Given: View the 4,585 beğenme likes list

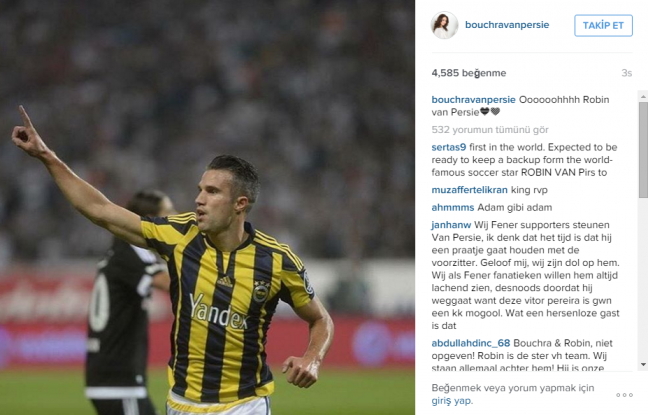Looking at the screenshot, I should point(469,73).
